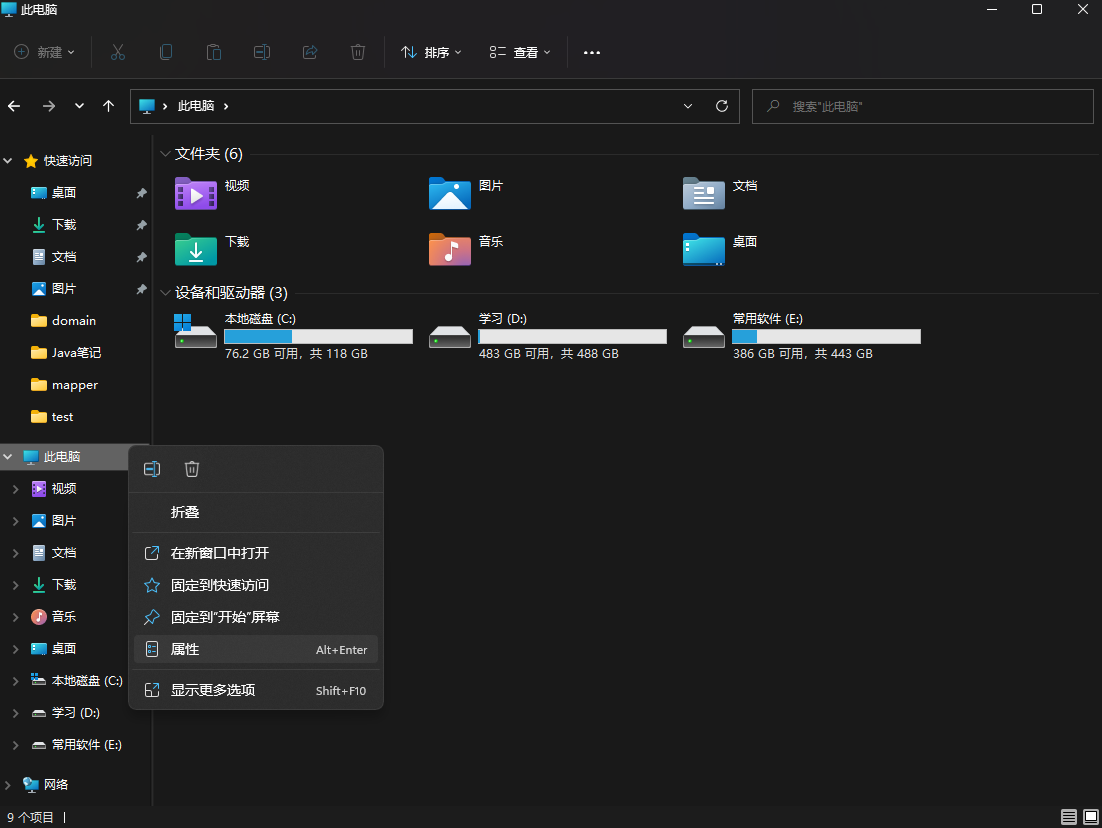Click the delete trash icon in context menu
Image resolution: width=1102 pixels, height=828 pixels.
pos(192,469)
